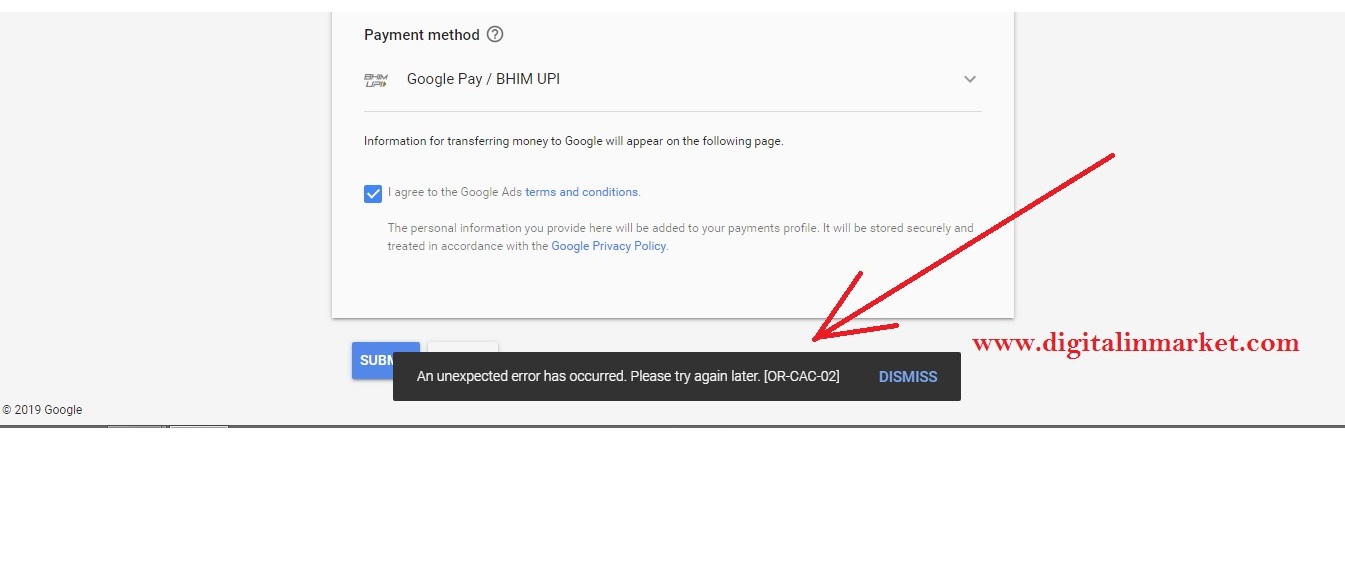Image resolution: width=1345 pixels, height=564 pixels.
Task: Open the terms and conditions link
Action: tap(581, 192)
